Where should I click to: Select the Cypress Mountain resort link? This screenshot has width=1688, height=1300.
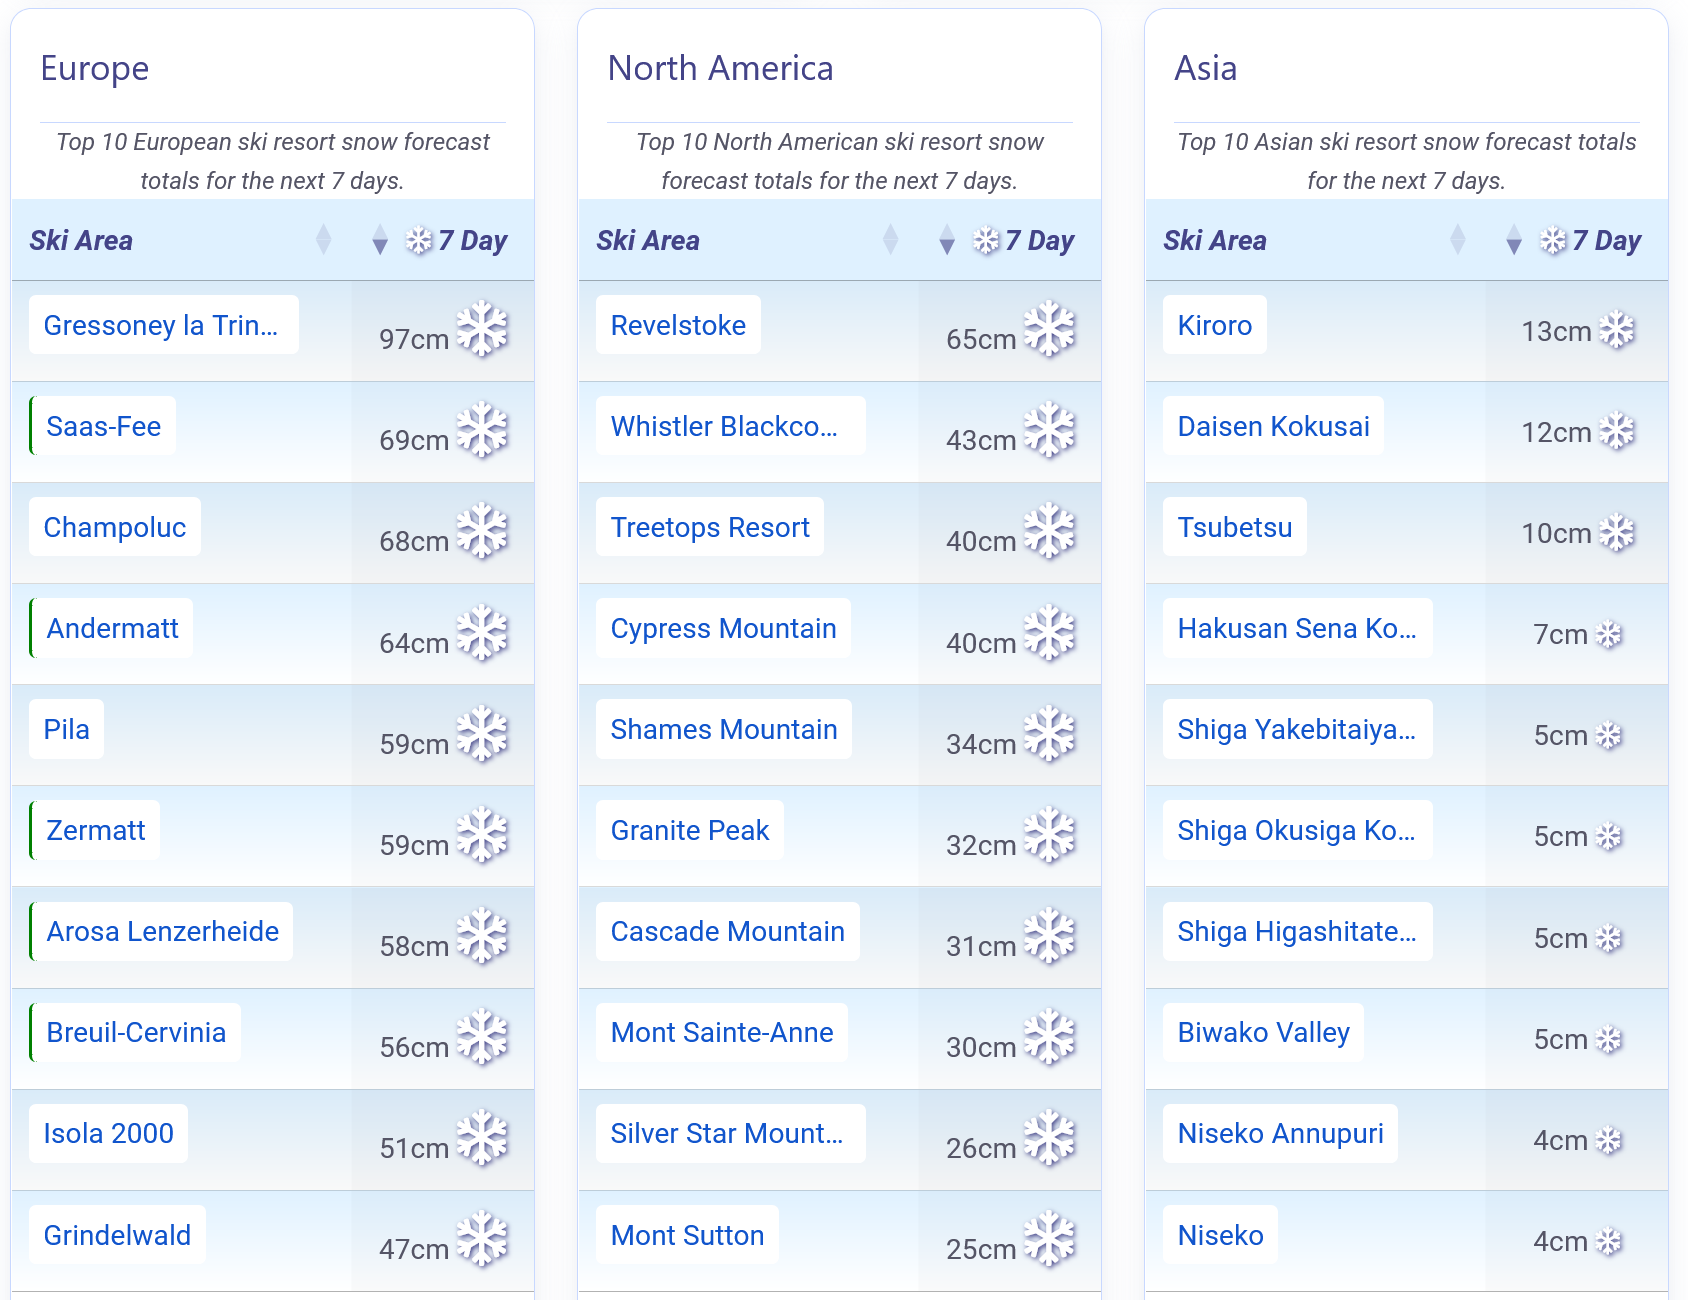pyautogui.click(x=723, y=628)
